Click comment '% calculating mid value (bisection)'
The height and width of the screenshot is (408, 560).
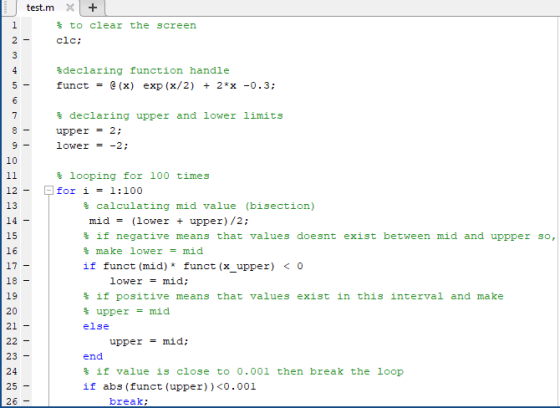pos(199,206)
